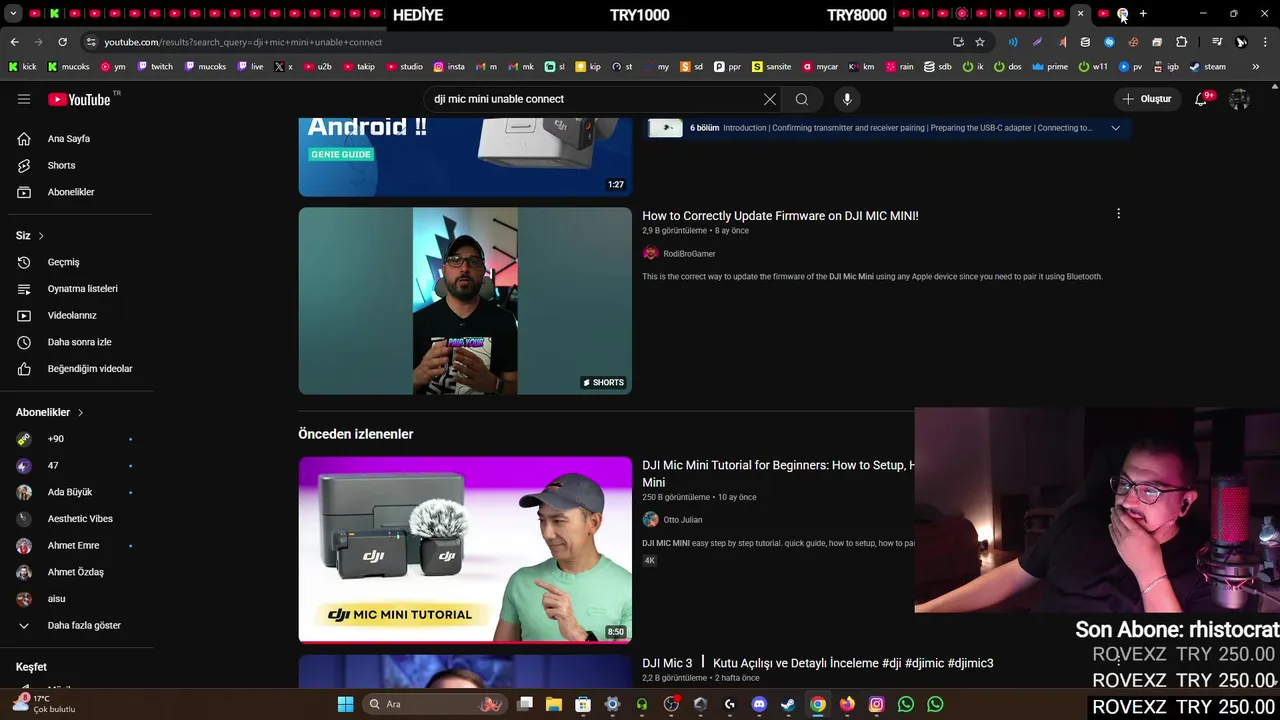The width and height of the screenshot is (1280, 720).
Task: Visit the Otto Julian channel link
Action: [x=682, y=520]
